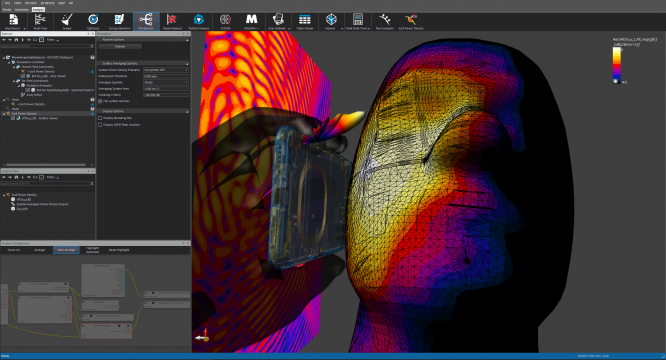Click the Auto Arrange button

pos(66,250)
